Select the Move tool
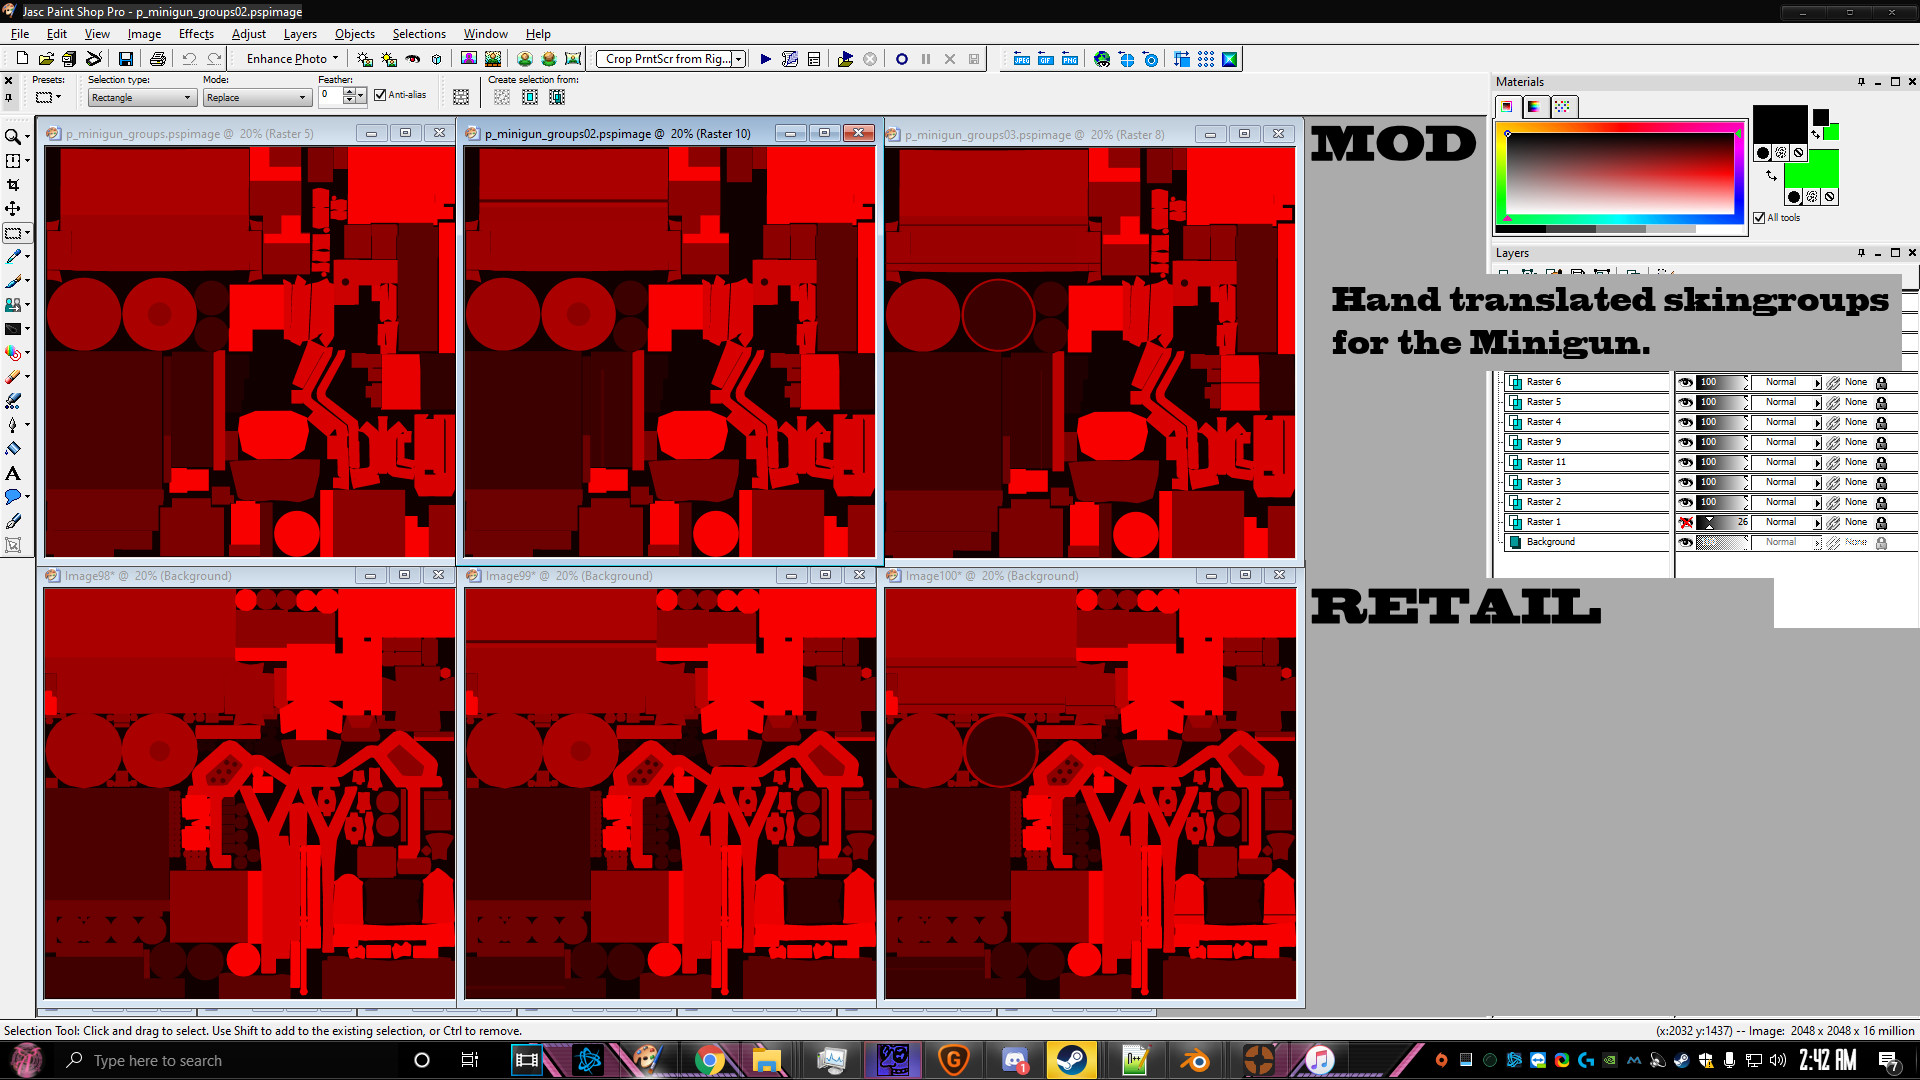 14,208
